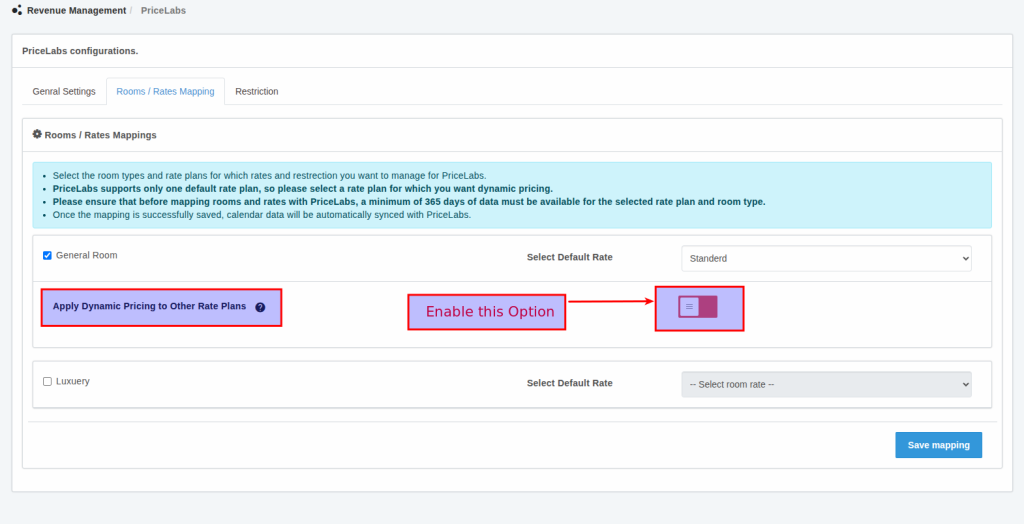Click the General Room label text
Screen dimensions: 1024x524
point(86,255)
